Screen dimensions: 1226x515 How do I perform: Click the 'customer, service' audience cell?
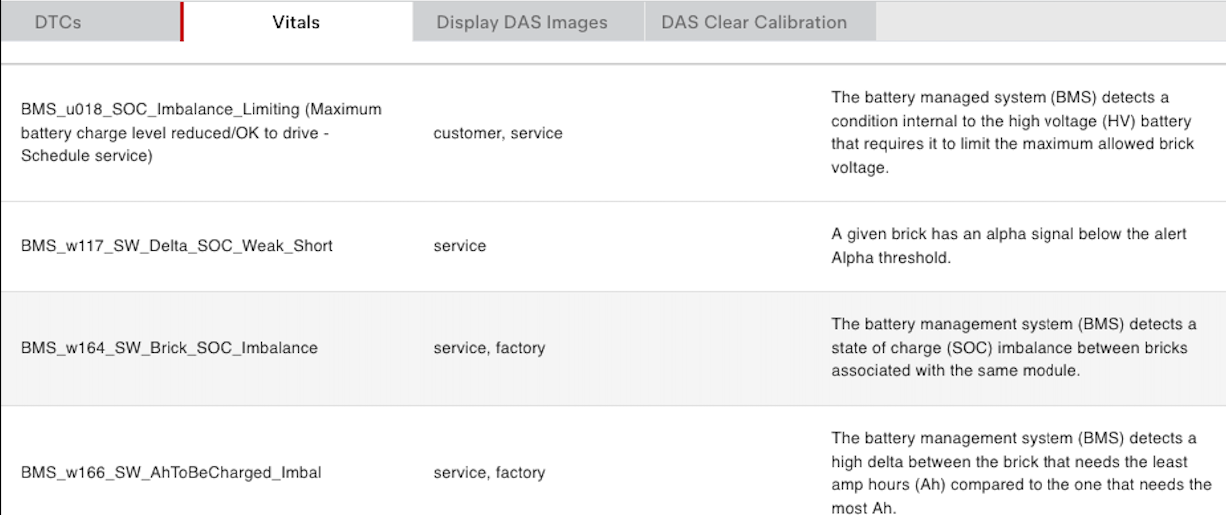point(497,133)
